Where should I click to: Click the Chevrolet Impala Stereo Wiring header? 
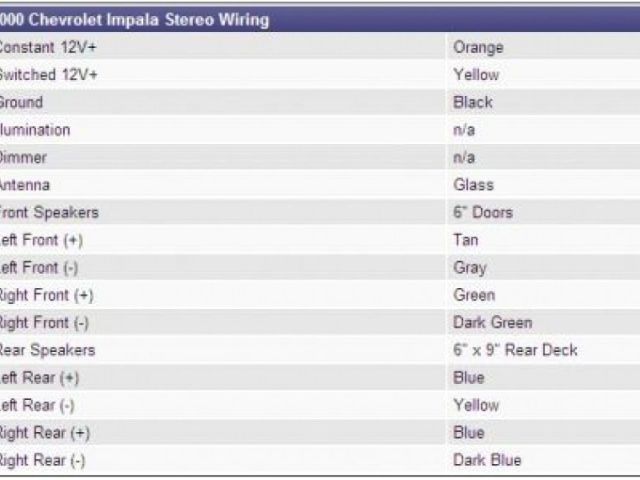coord(134,19)
